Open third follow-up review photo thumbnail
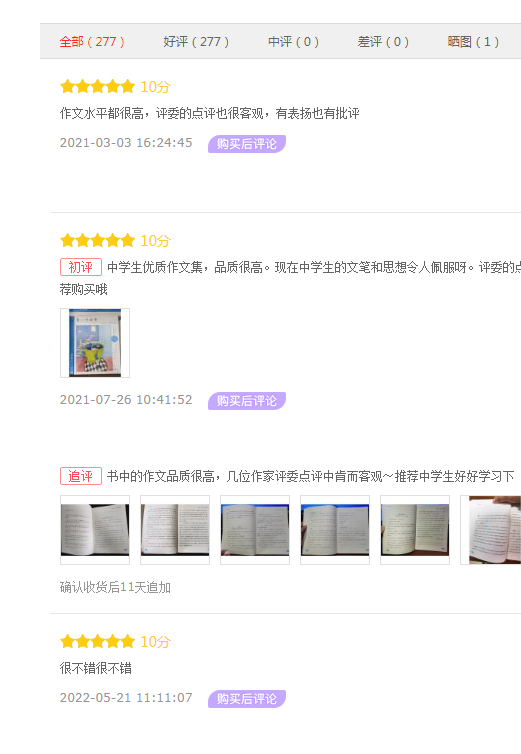Screen dimensions: 521x754 pyautogui.click(x=255, y=530)
